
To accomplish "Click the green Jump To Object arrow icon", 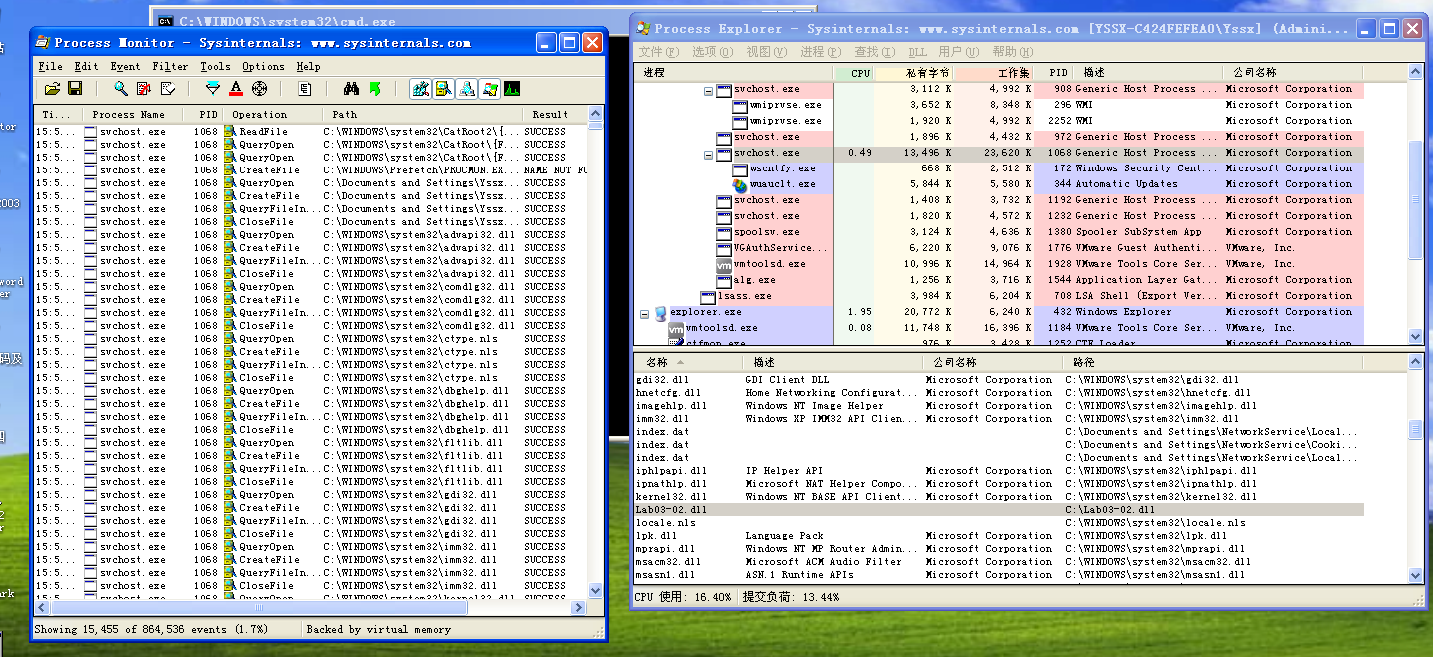I will click(x=375, y=89).
